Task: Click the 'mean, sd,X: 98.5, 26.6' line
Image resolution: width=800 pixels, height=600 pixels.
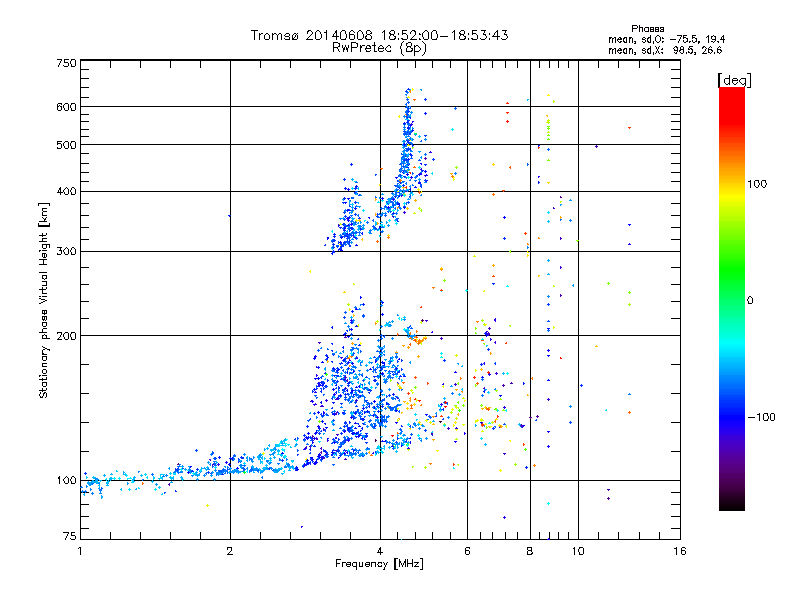Action: 665,50
